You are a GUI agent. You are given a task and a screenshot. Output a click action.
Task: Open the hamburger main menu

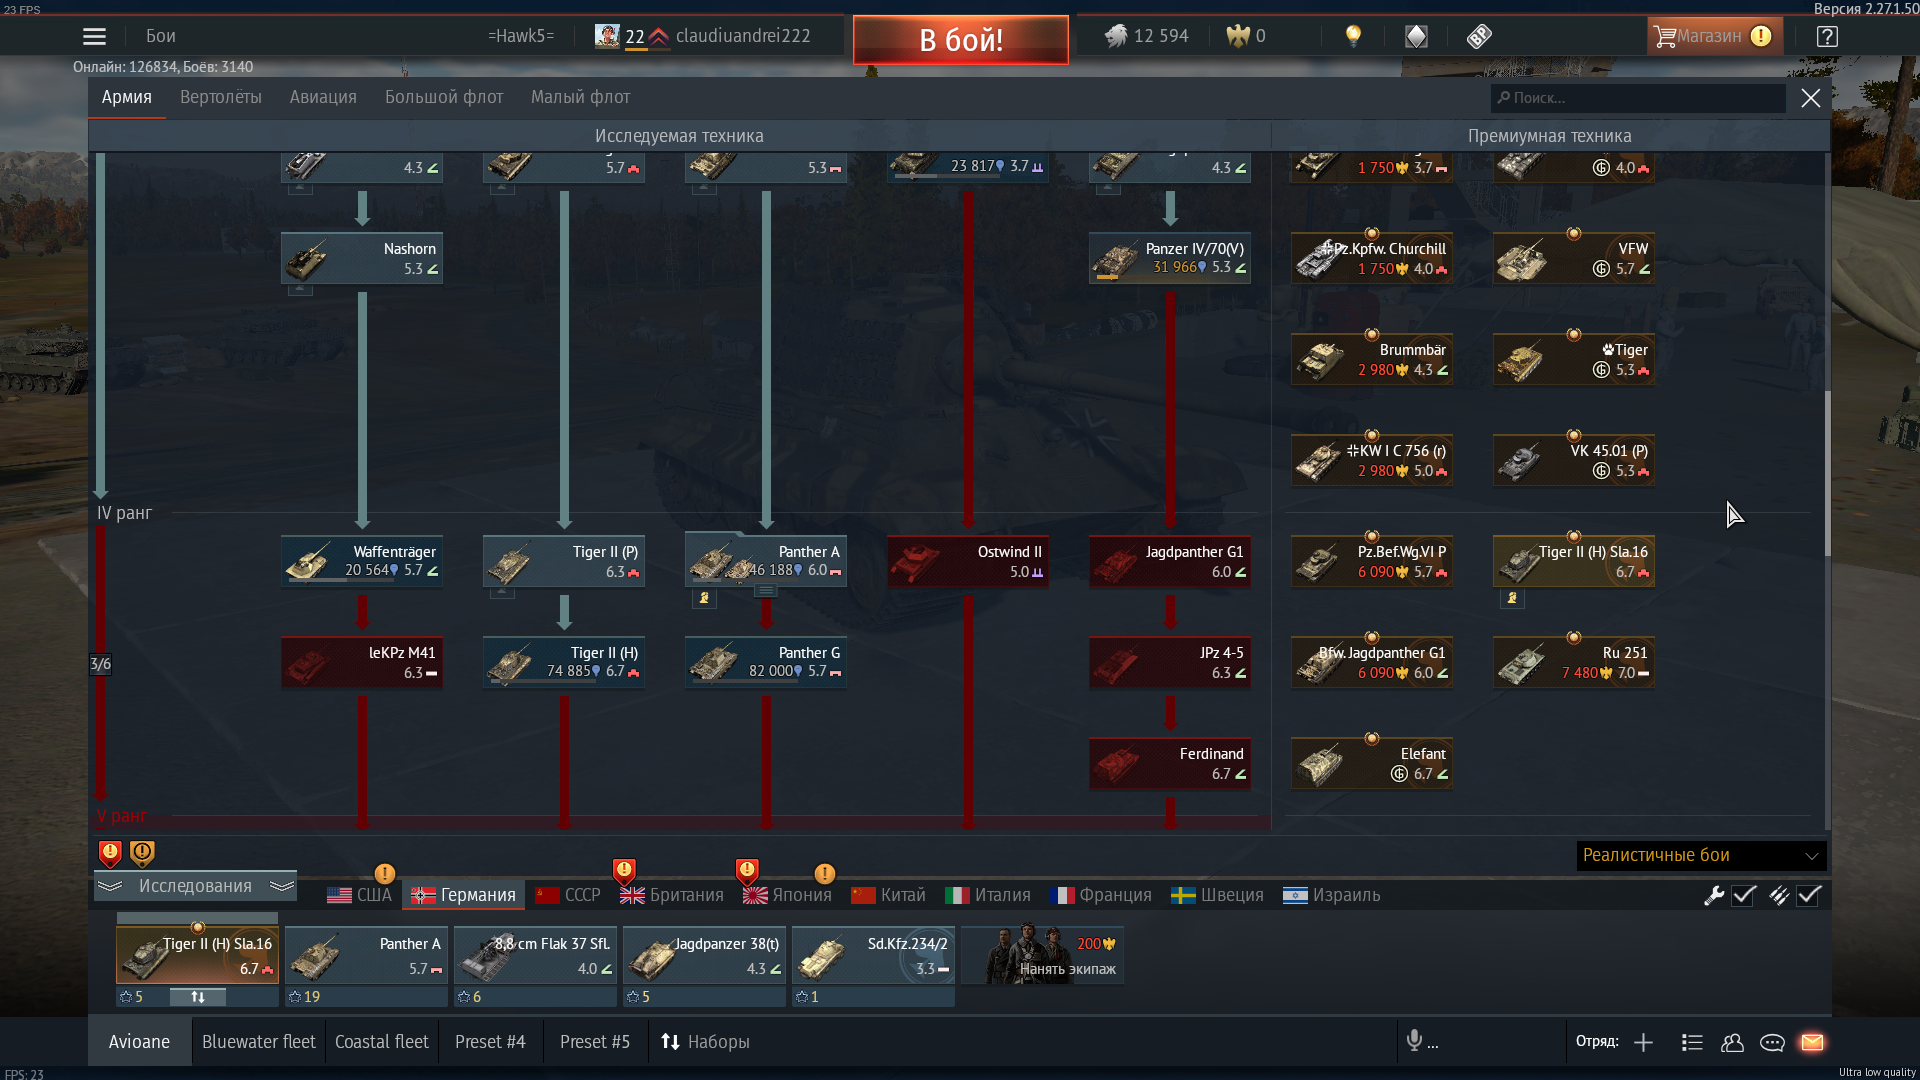94,37
